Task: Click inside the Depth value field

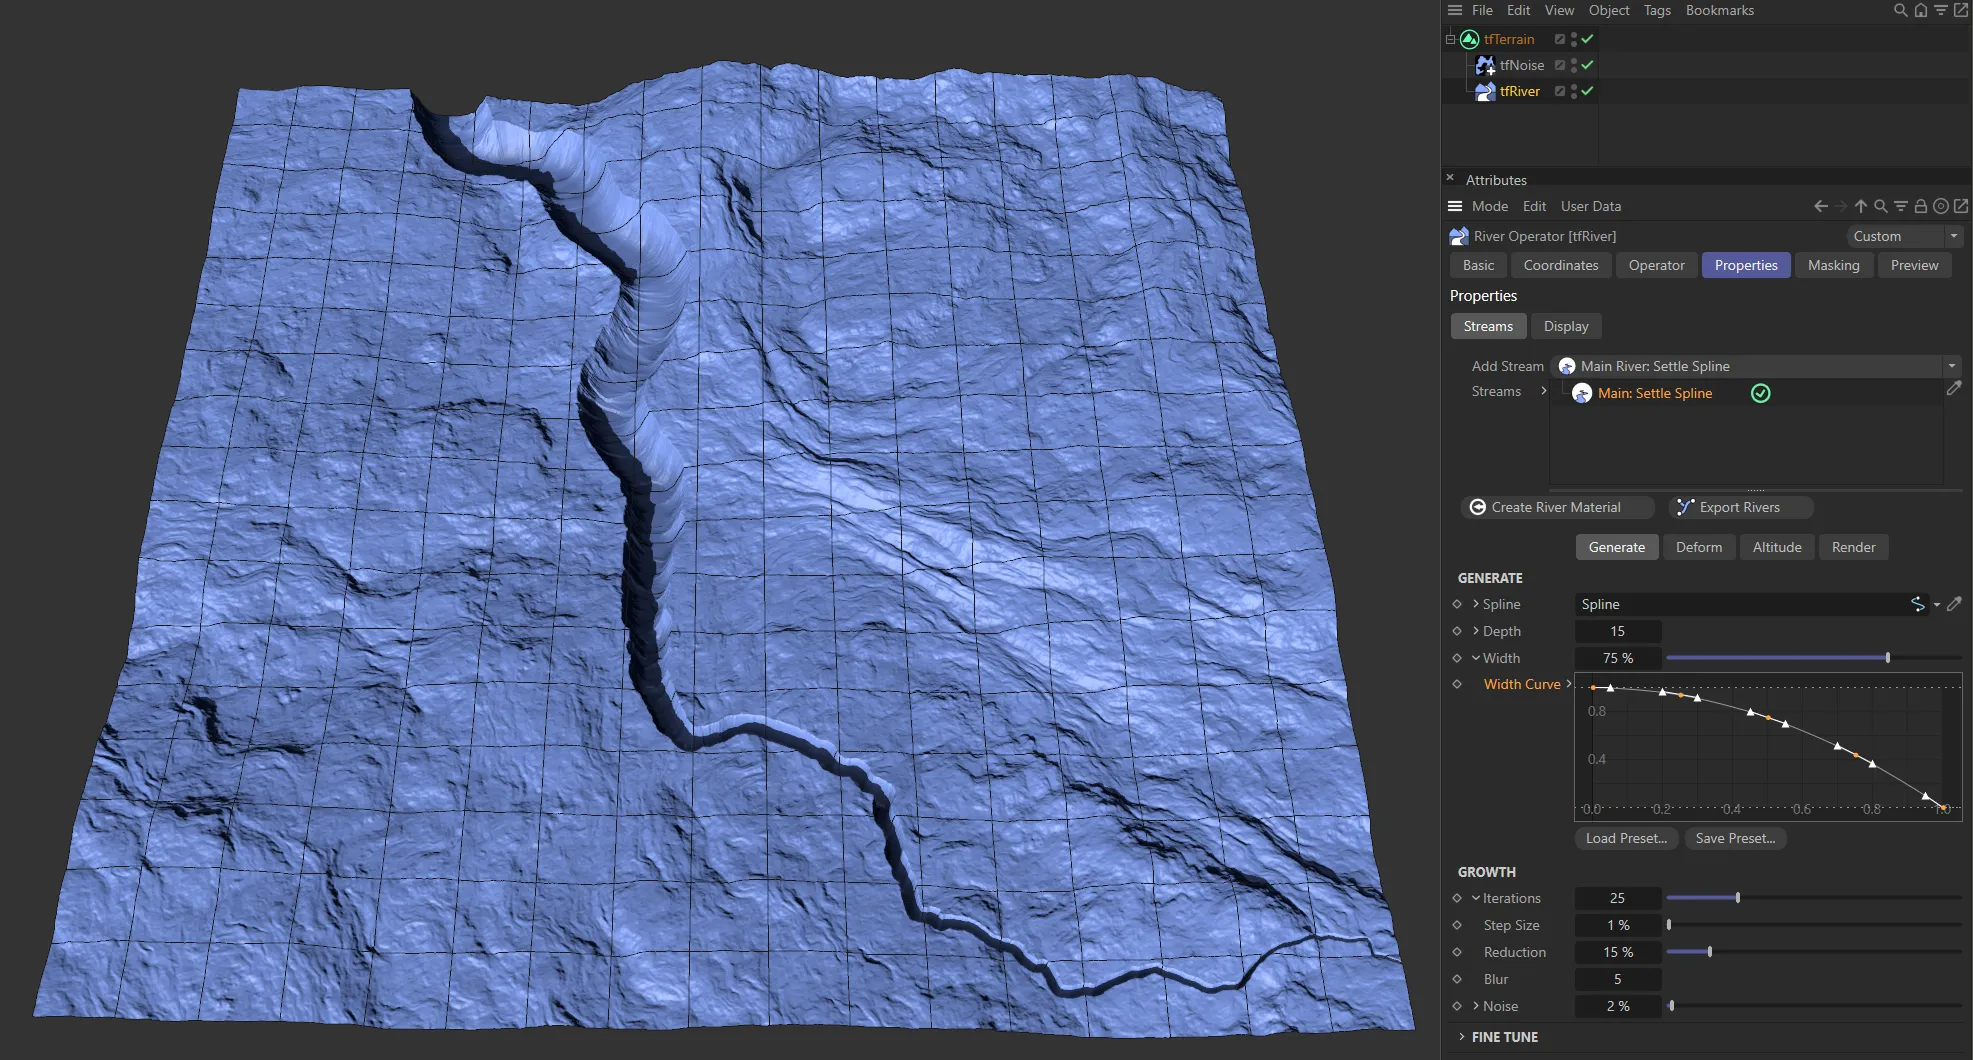Action: (1617, 631)
